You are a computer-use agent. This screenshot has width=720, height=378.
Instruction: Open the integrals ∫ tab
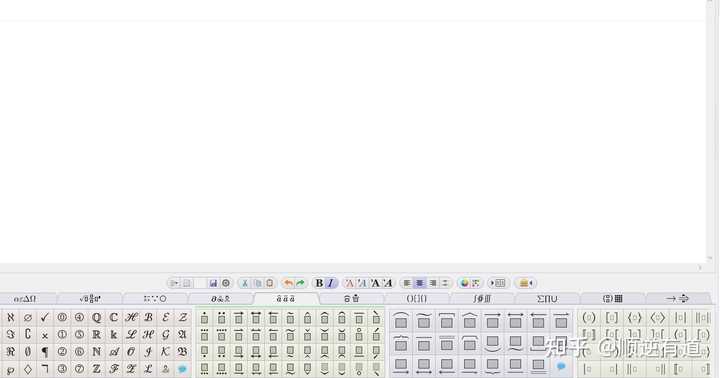(x=482, y=299)
